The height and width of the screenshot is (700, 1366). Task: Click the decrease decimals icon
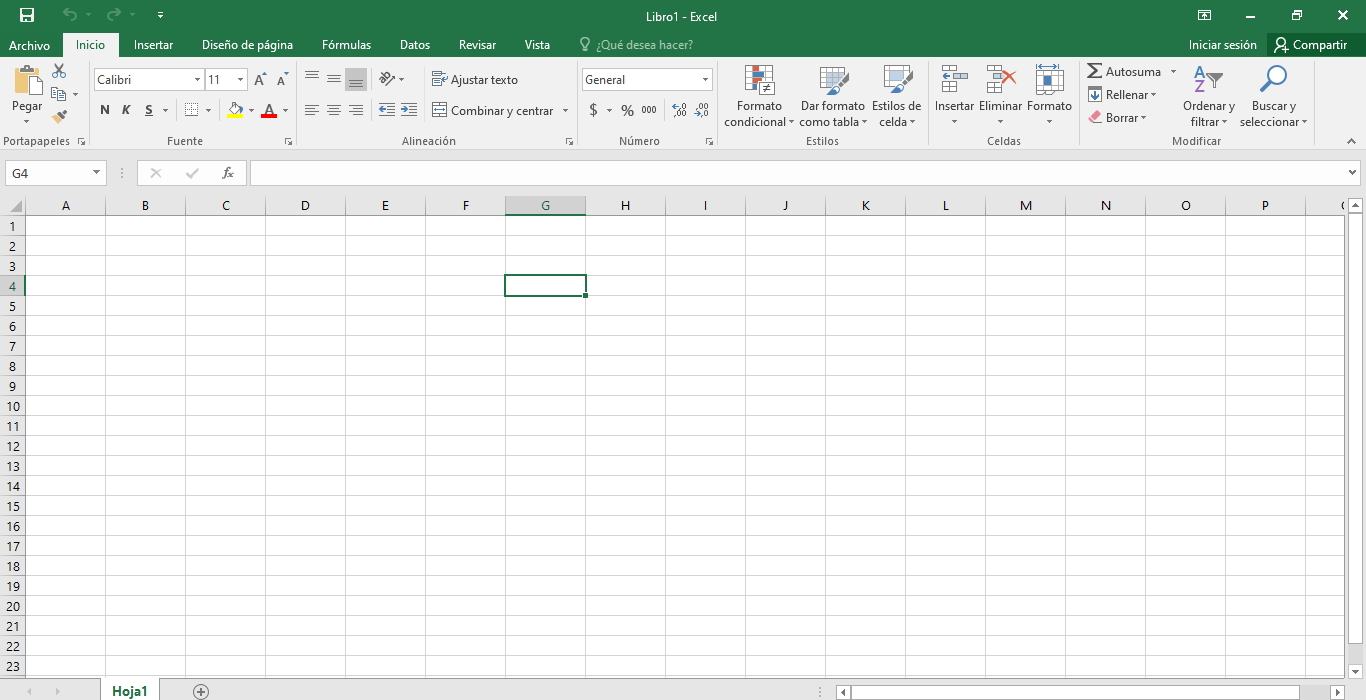click(x=702, y=110)
